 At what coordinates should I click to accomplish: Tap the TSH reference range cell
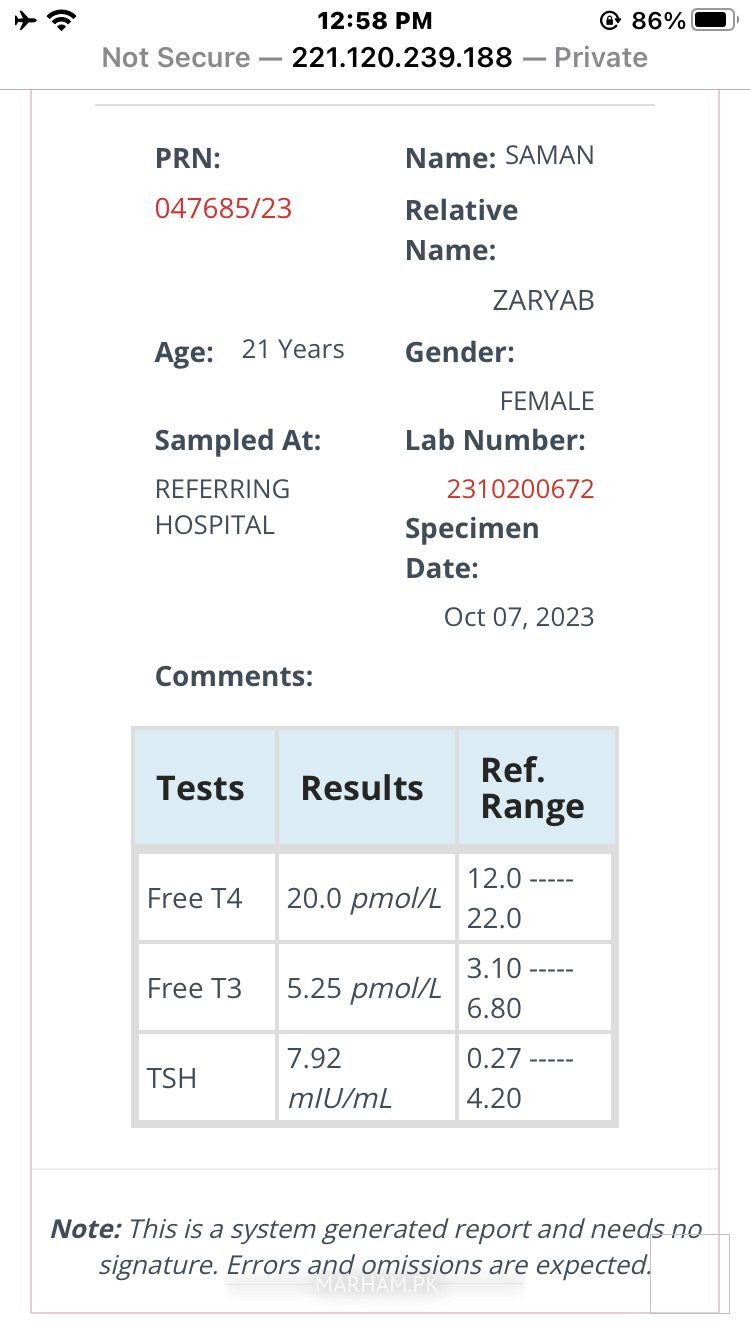(536, 1078)
